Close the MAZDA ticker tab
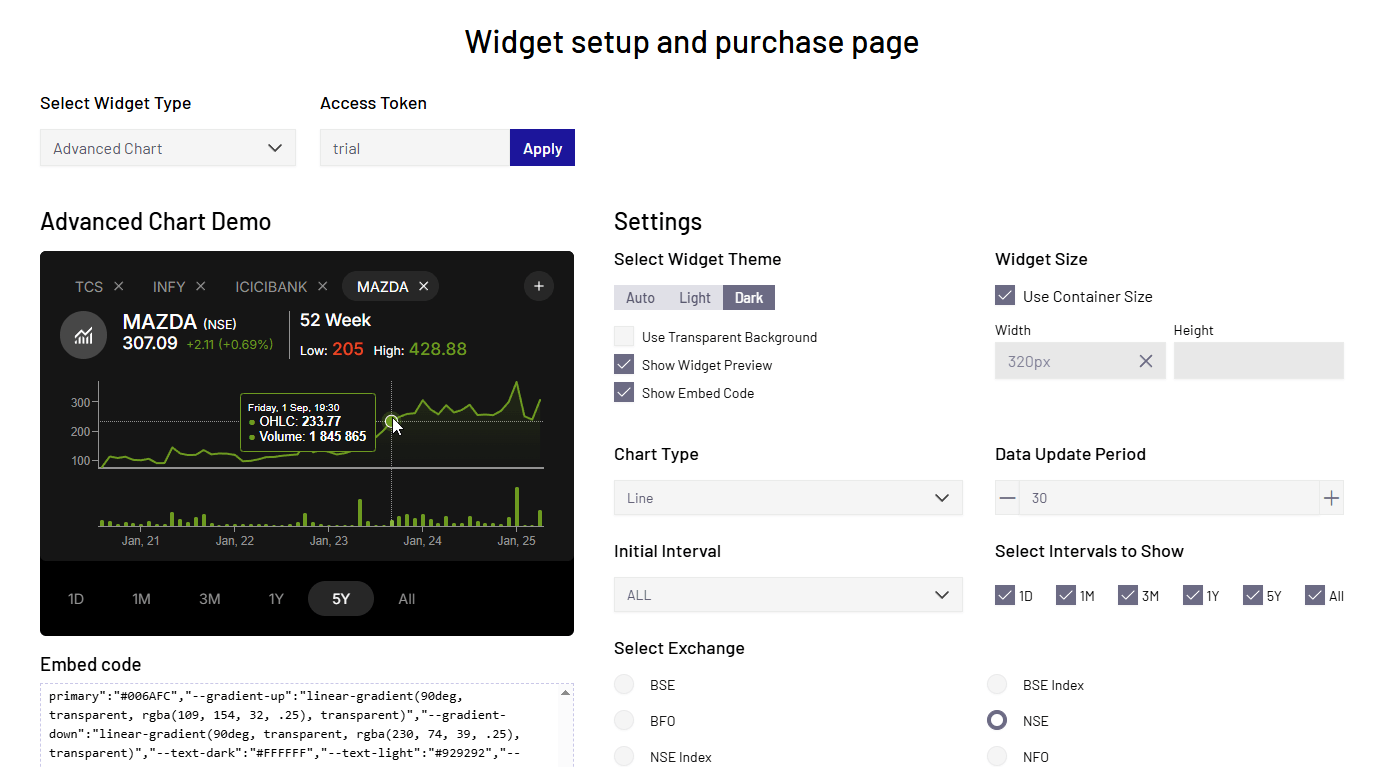 (423, 287)
